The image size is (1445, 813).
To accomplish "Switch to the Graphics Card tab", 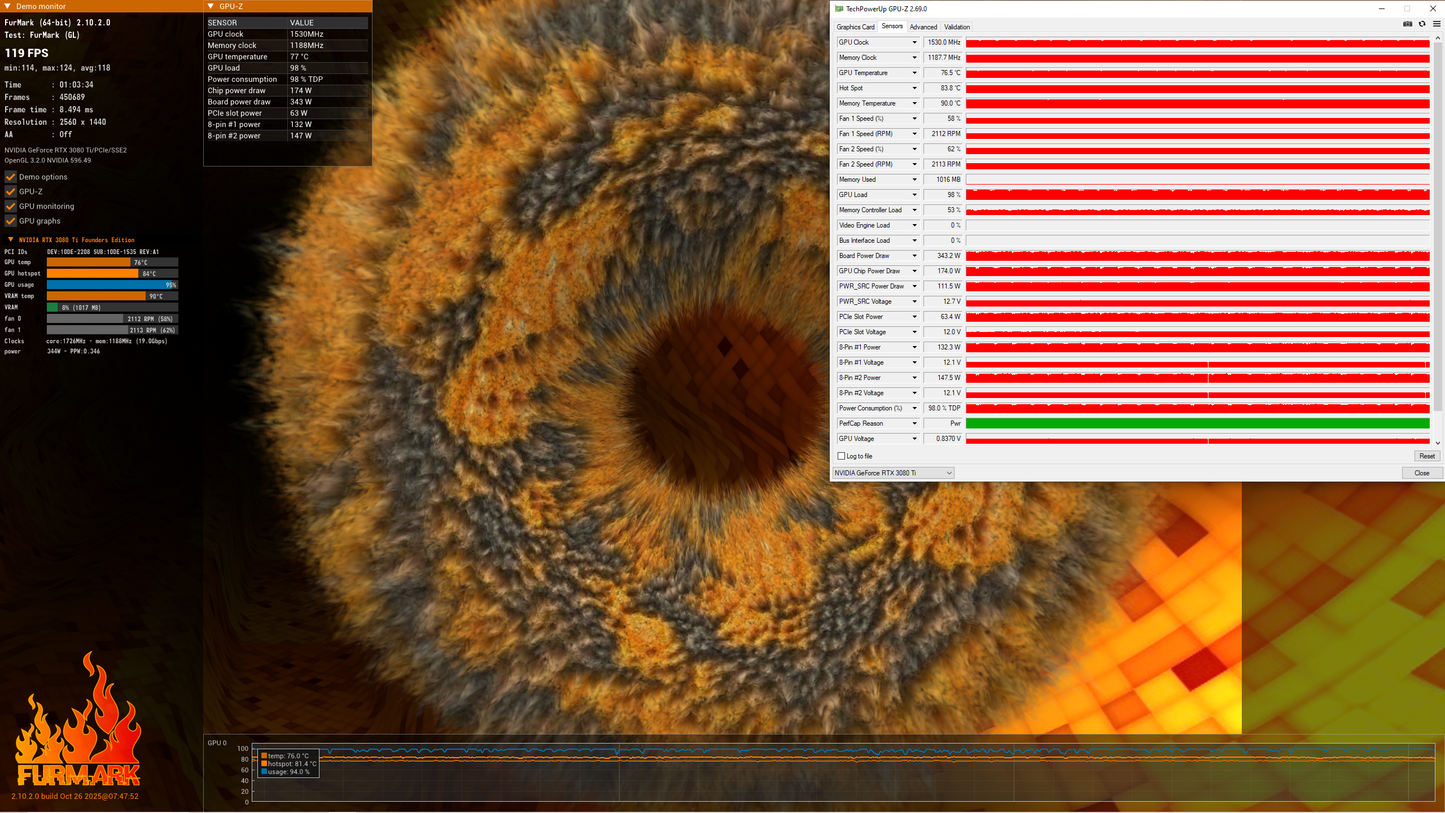I will 856,27.
